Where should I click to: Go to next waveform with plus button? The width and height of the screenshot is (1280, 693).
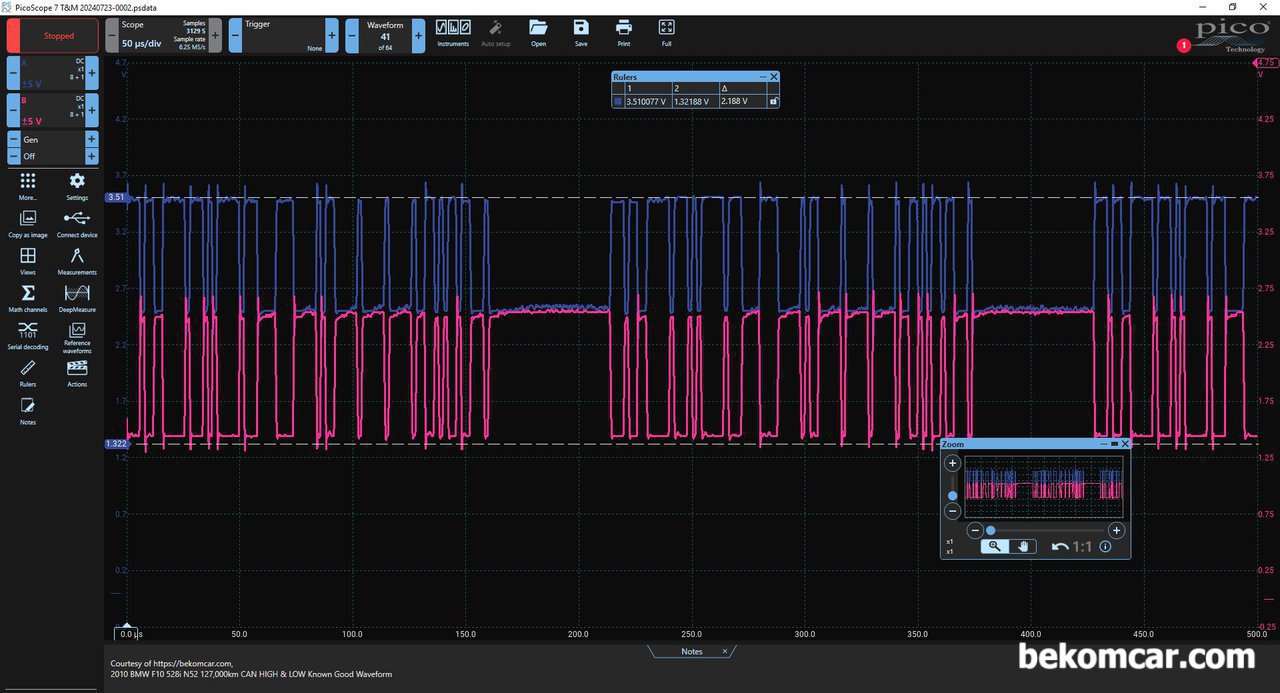[x=418, y=36]
